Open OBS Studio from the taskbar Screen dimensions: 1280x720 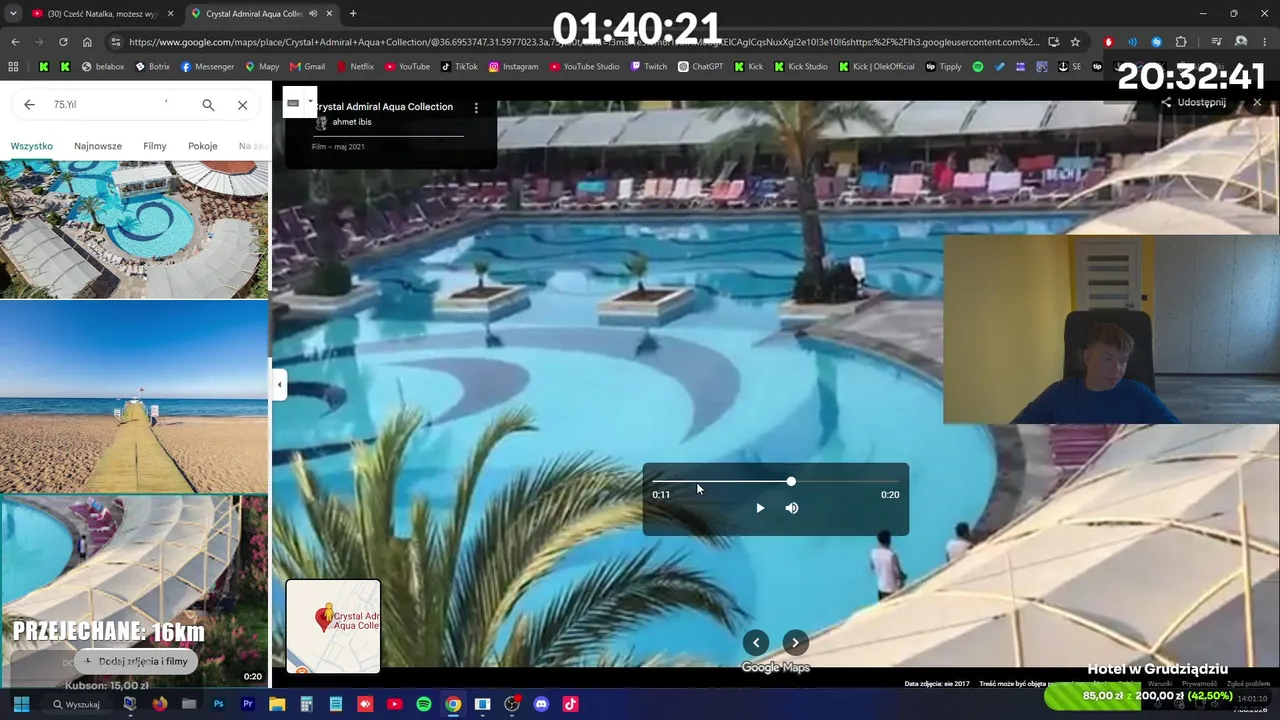coord(512,704)
